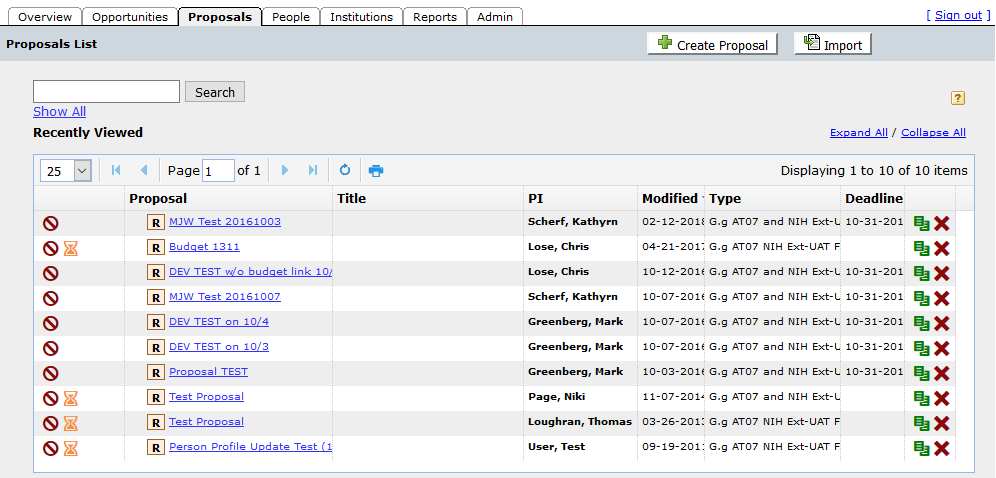996x478 pixels.
Task: Switch to the Opportunities tab
Action: 128,17
